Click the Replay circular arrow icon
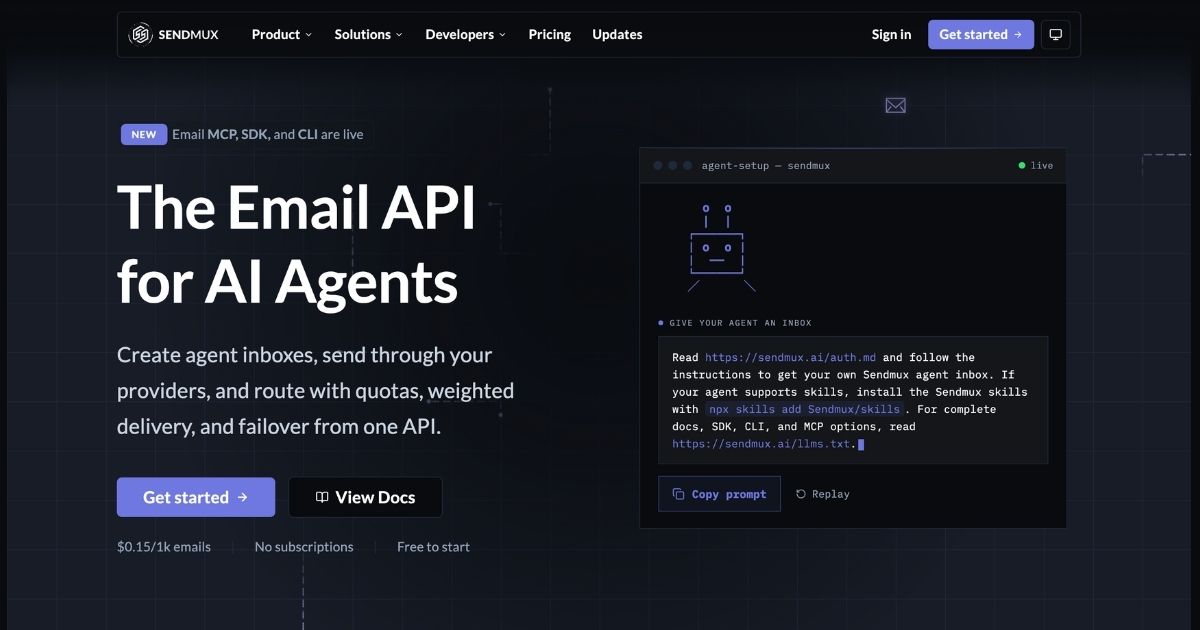This screenshot has height=630, width=1200. (801, 494)
